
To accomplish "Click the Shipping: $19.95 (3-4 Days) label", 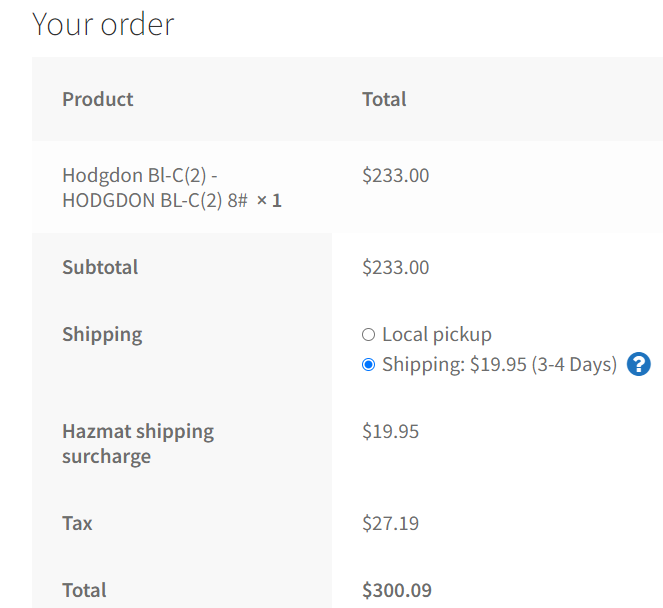I will [499, 365].
